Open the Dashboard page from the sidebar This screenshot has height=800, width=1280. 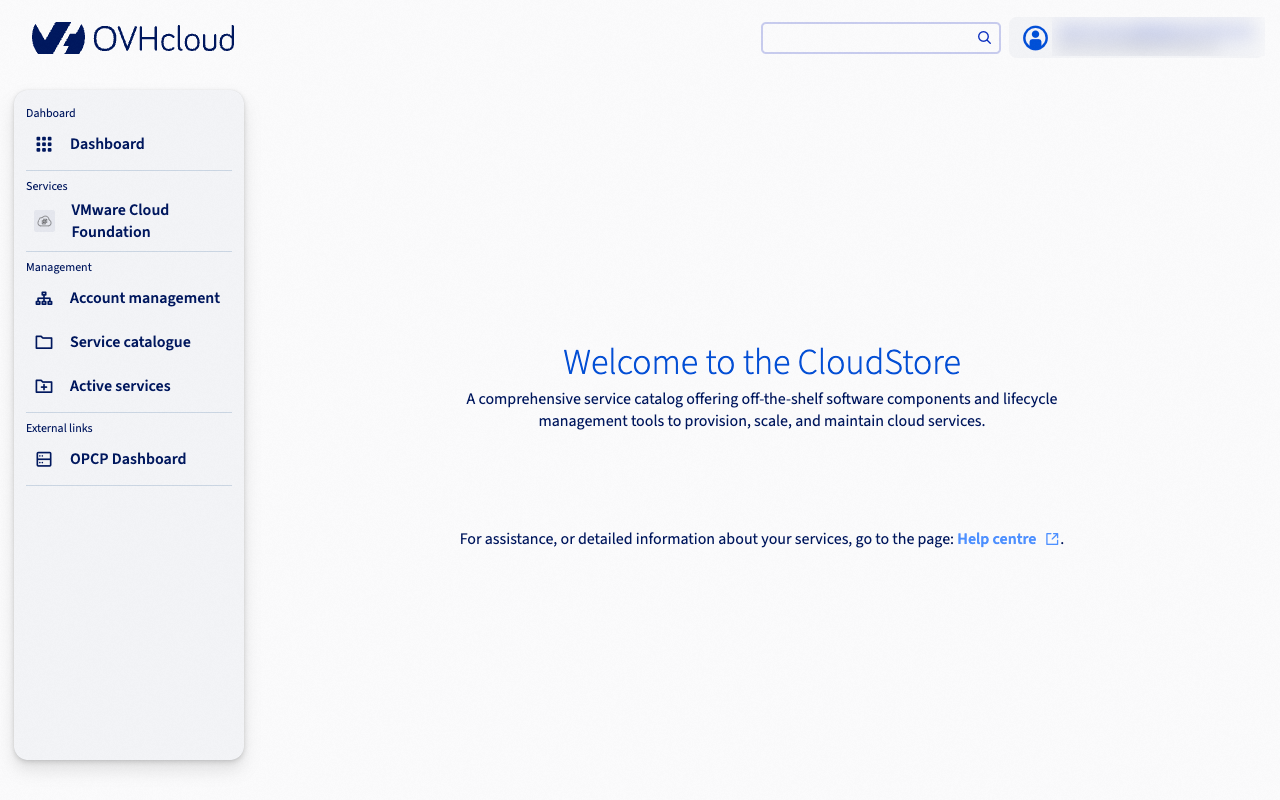coord(107,144)
